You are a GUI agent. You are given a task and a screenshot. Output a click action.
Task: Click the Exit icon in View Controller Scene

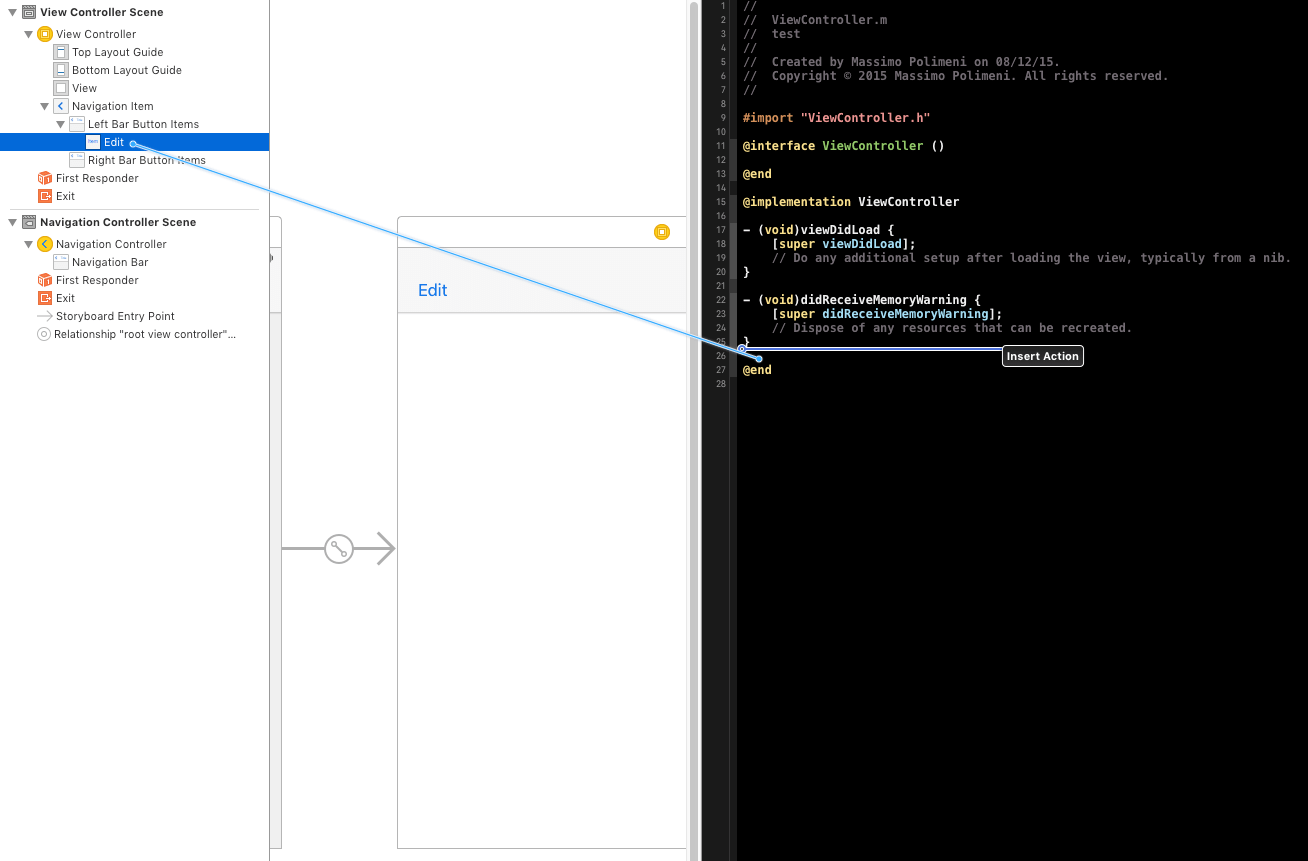44,195
